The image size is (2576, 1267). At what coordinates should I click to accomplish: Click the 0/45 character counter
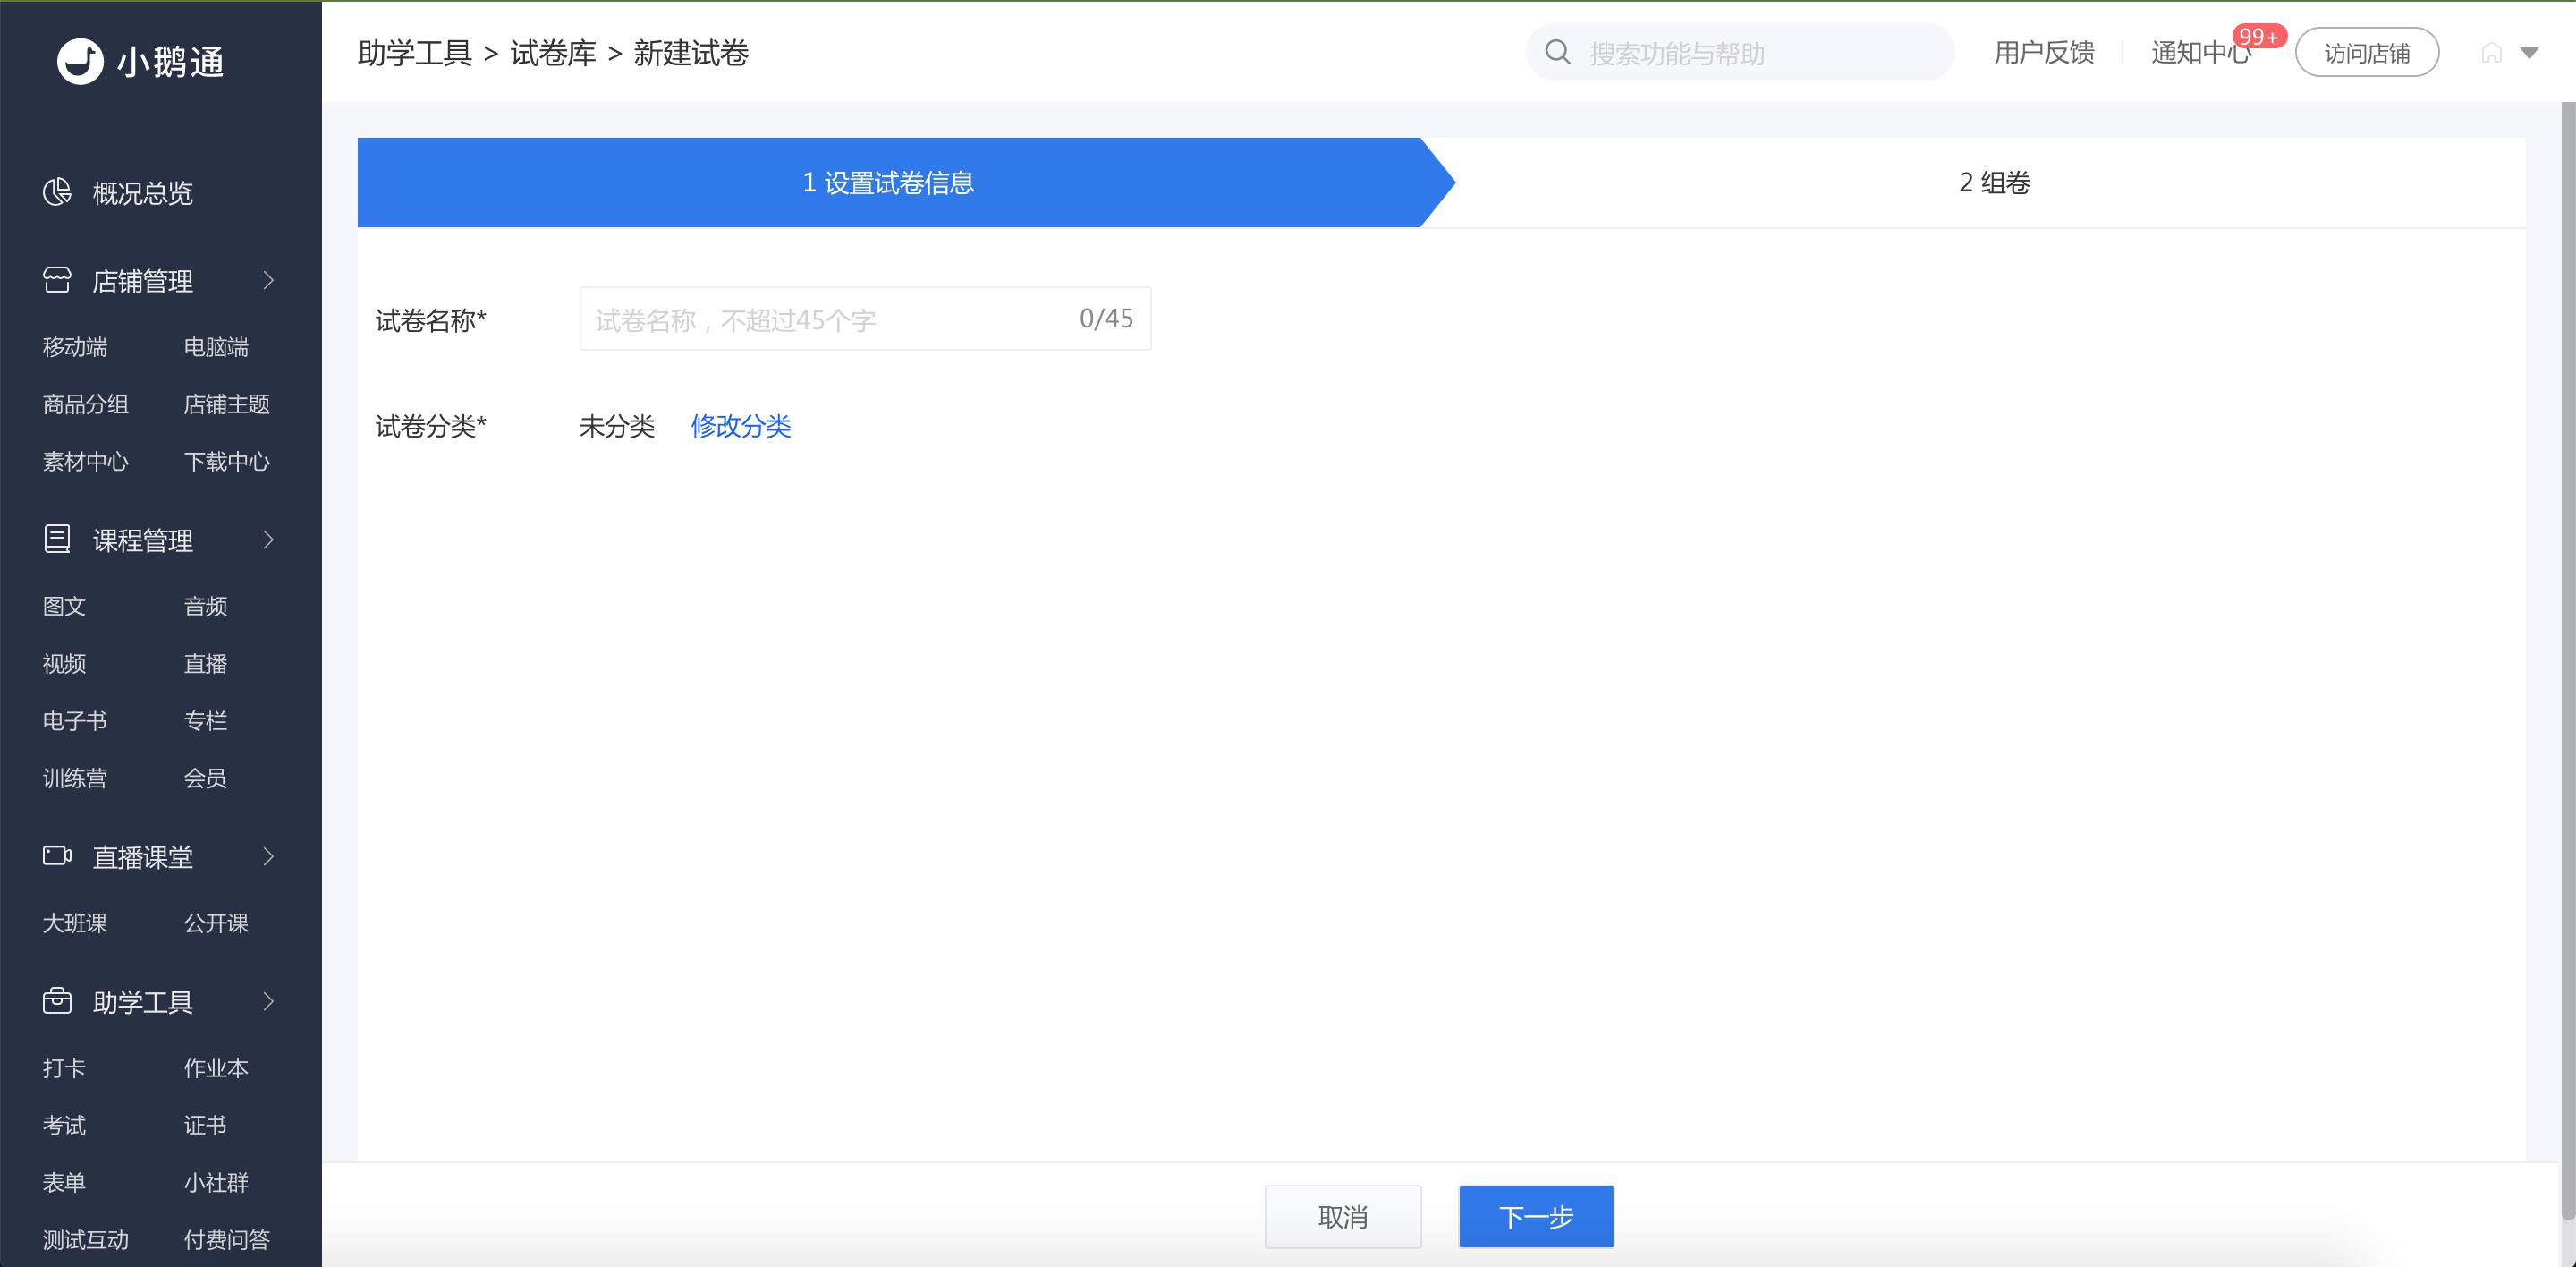(x=1106, y=319)
